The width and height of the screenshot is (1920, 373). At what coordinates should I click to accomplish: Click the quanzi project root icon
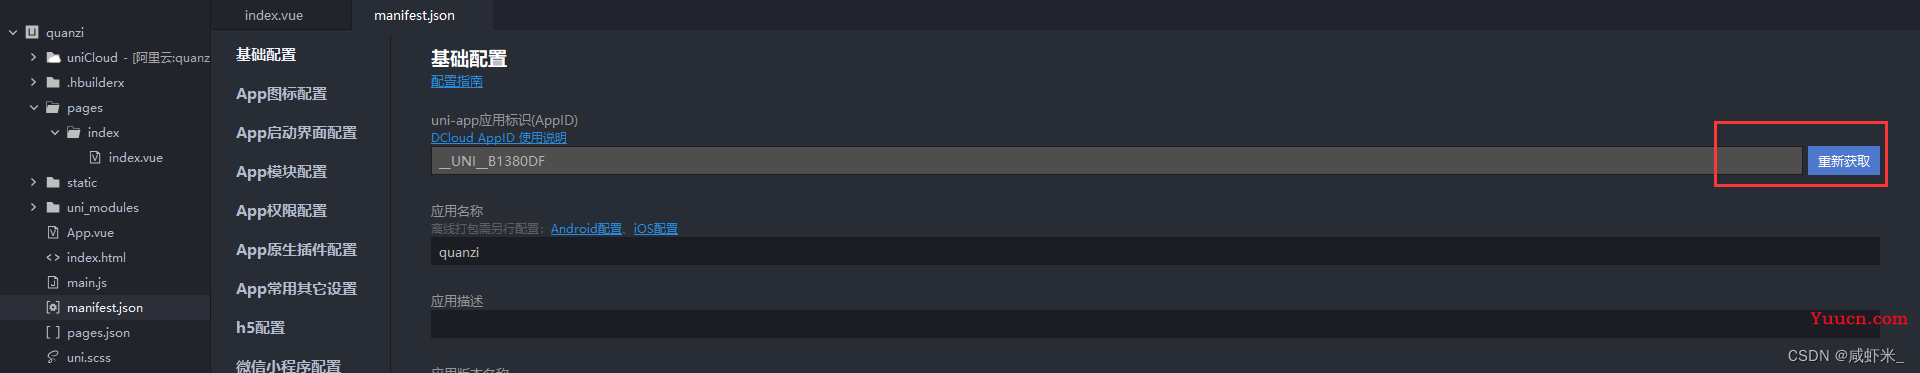pos(32,32)
